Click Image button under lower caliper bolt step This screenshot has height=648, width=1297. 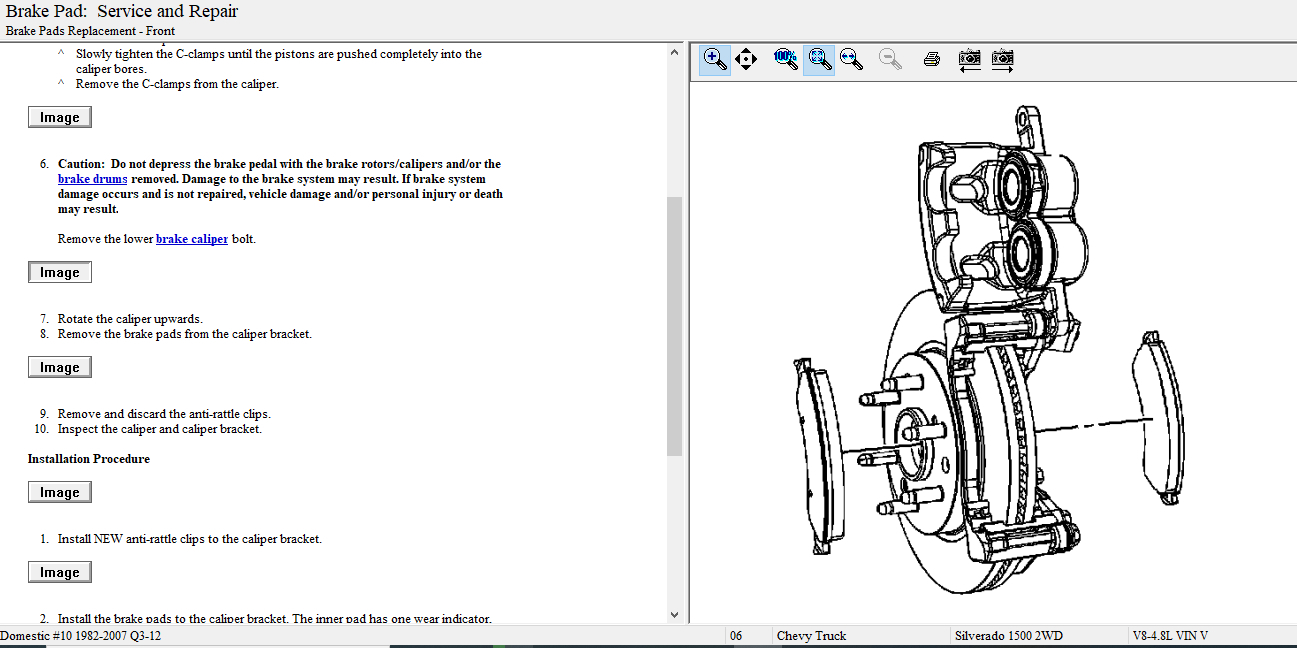(x=60, y=272)
